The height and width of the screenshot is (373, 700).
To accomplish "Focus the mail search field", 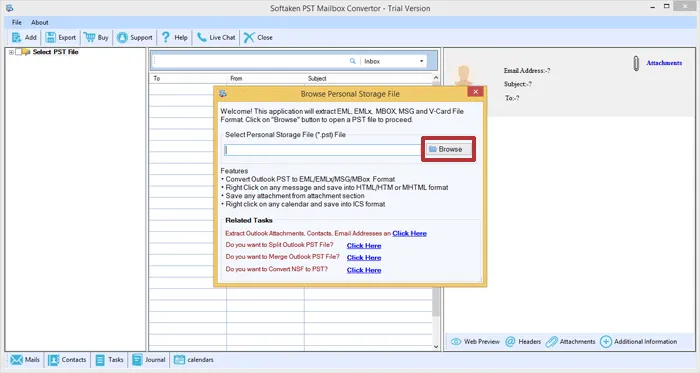I will (x=250, y=61).
